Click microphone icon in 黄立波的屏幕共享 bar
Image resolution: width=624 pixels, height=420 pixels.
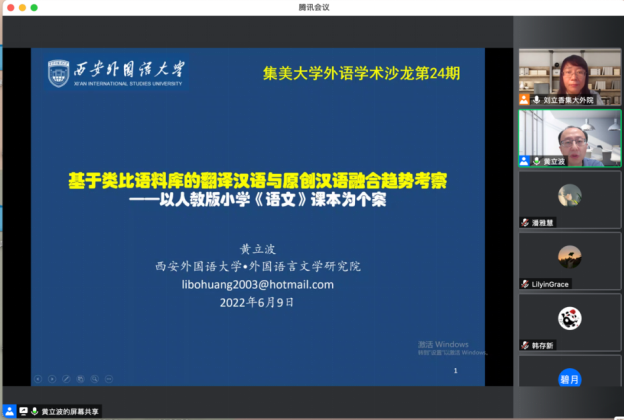coord(33,411)
